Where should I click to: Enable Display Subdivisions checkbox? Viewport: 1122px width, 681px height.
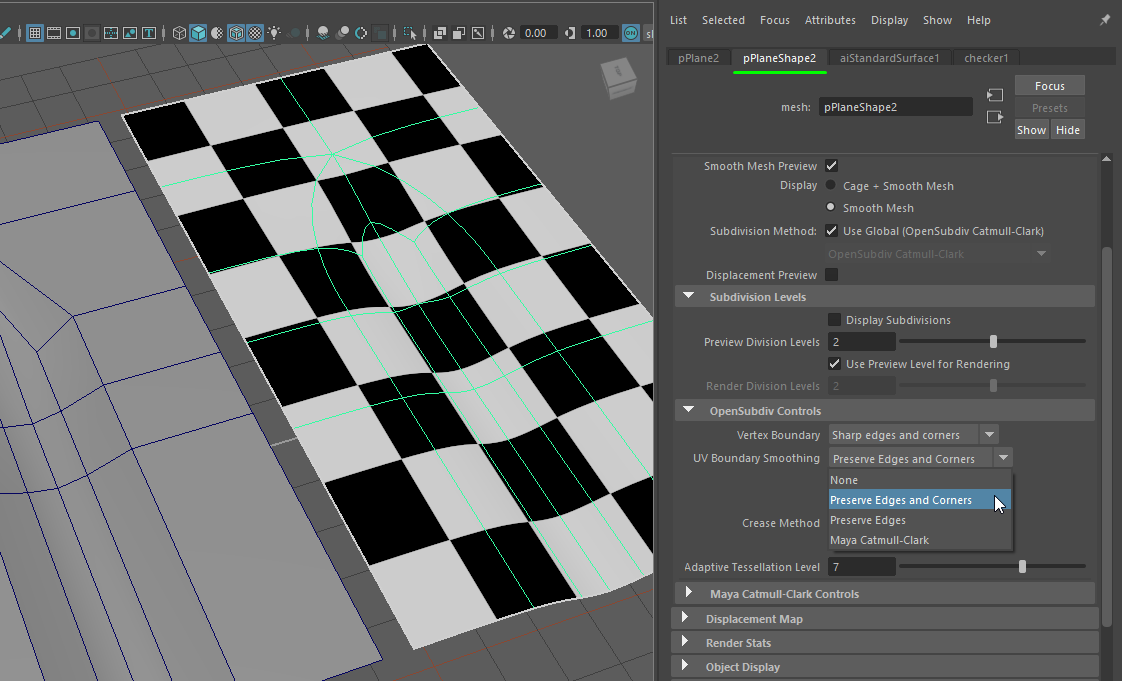click(834, 320)
